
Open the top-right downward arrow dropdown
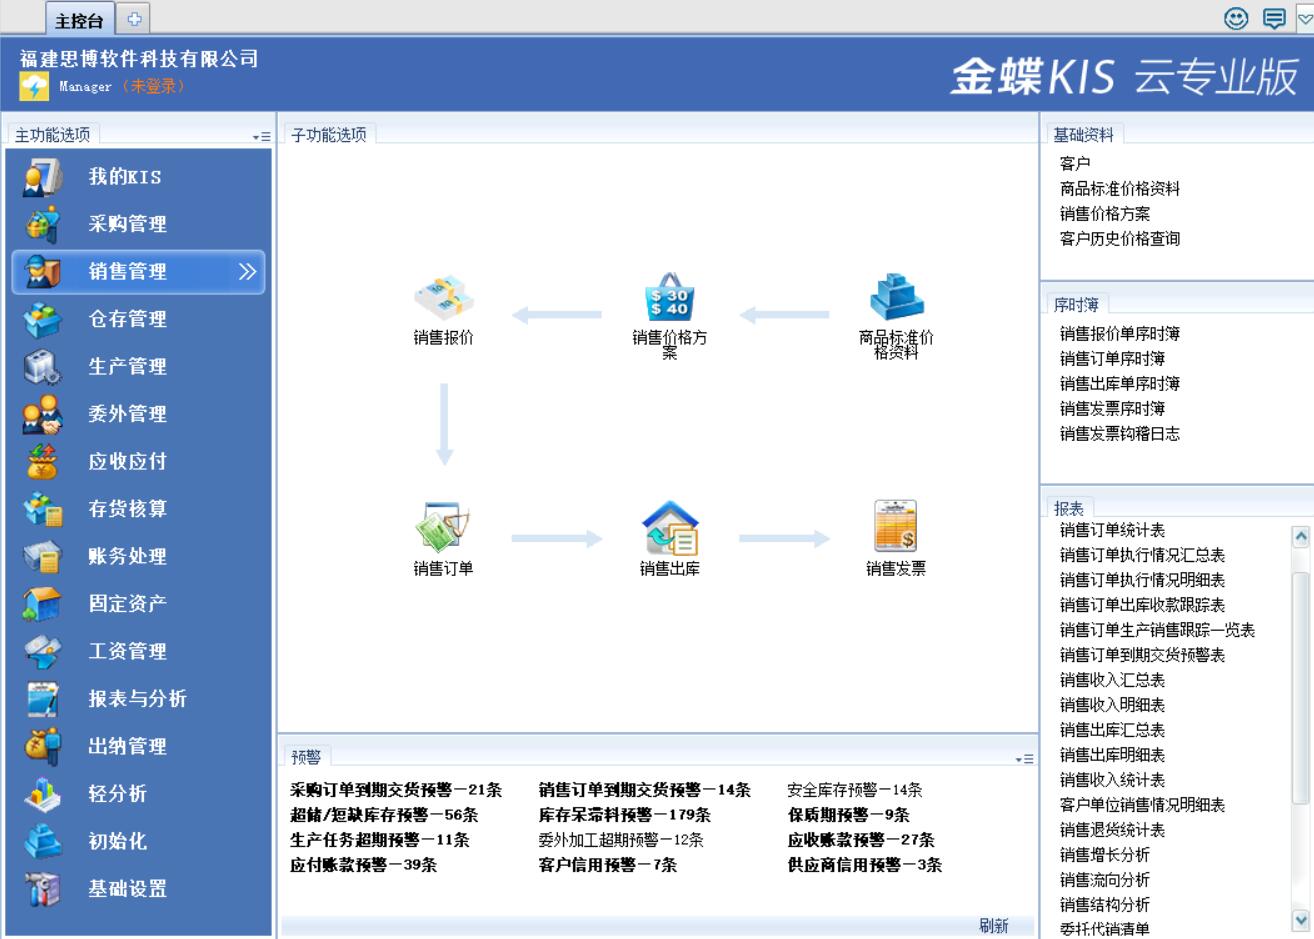click(x=1304, y=18)
